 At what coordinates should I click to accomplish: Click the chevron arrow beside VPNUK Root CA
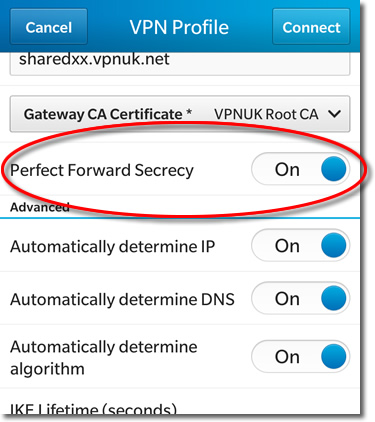[x=334, y=114]
